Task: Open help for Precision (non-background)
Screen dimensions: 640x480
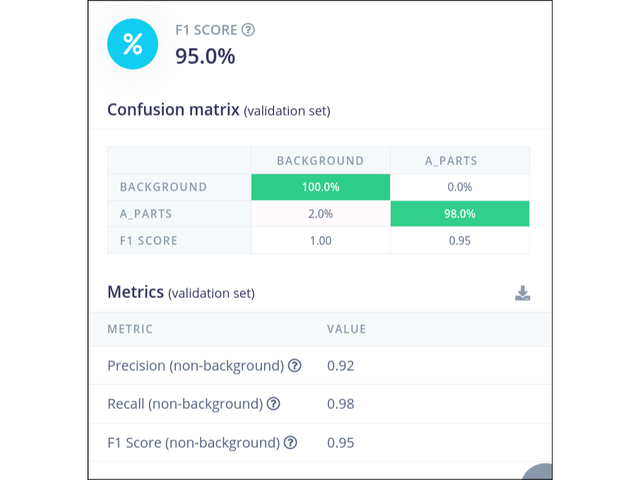Action: pos(295,366)
